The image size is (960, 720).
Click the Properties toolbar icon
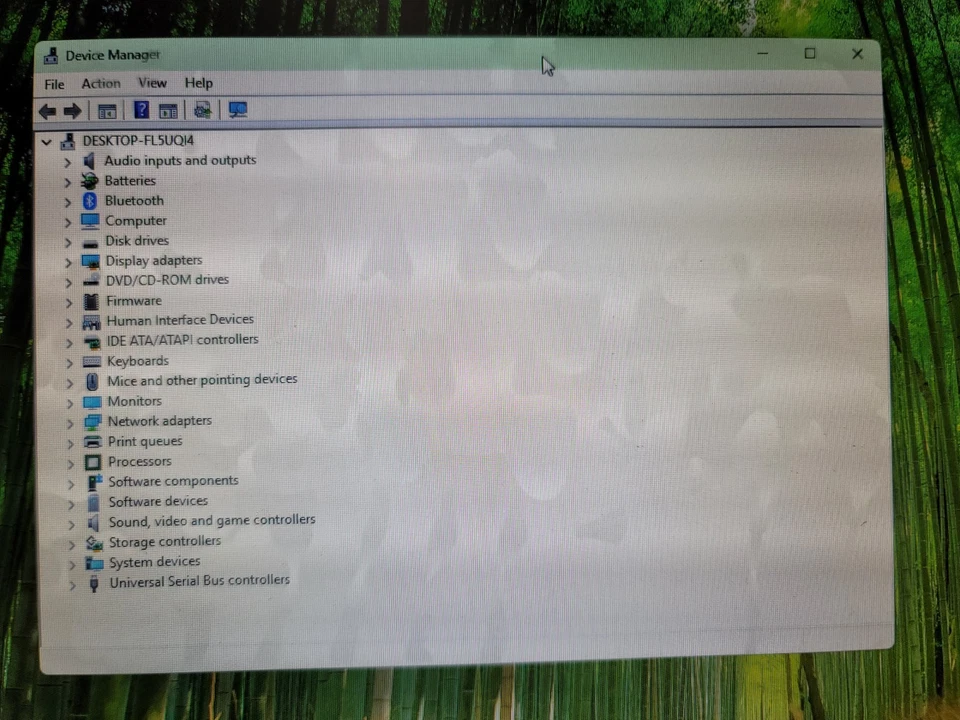[168, 110]
